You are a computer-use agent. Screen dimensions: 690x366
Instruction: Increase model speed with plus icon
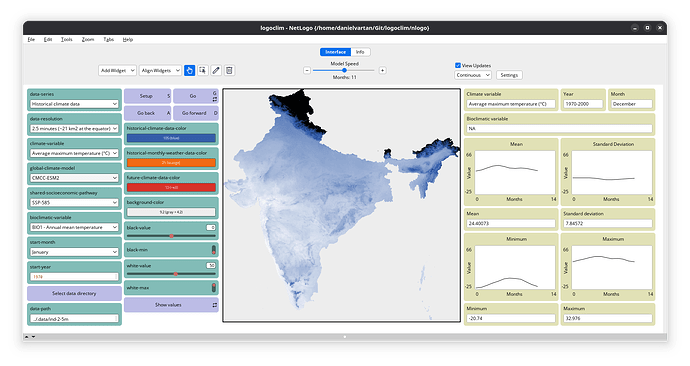382,70
